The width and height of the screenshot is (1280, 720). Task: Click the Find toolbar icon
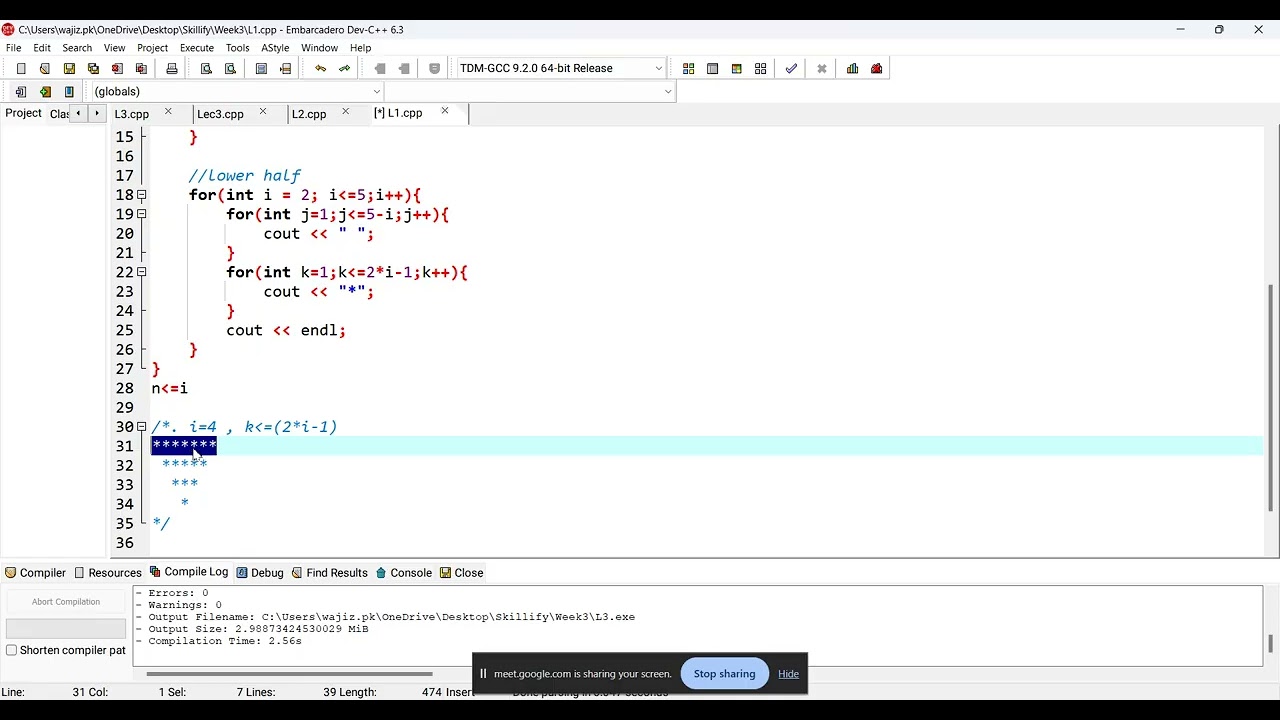point(206,68)
